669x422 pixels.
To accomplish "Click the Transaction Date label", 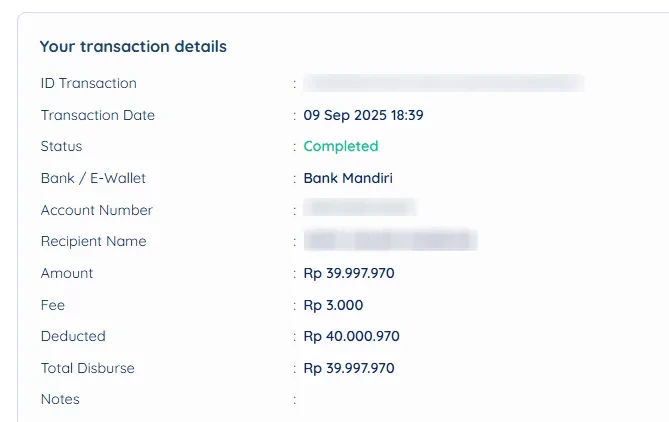I will [98, 115].
